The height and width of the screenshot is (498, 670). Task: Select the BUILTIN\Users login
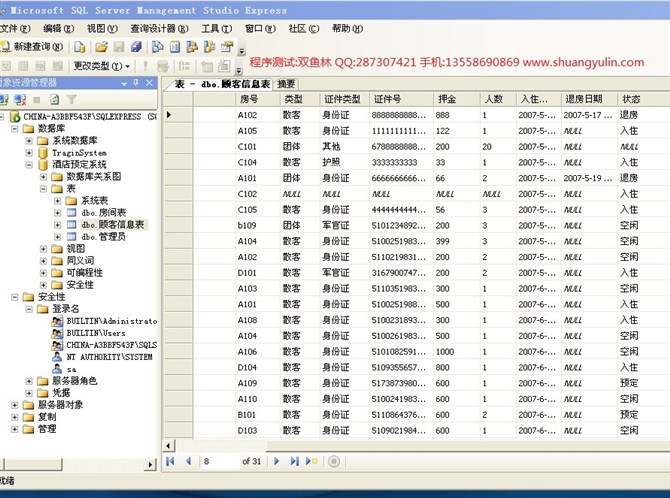pos(96,333)
